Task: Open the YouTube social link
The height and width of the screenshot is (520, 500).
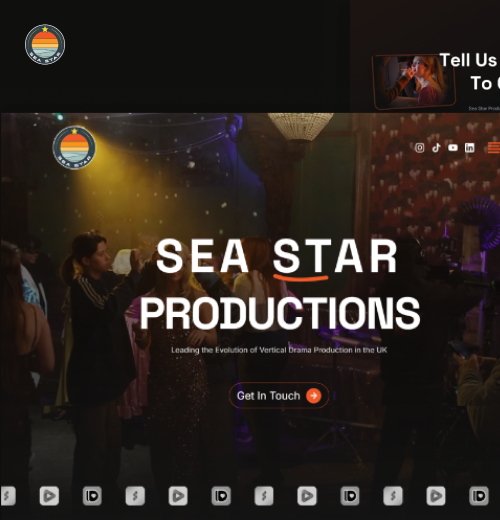Action: click(453, 148)
